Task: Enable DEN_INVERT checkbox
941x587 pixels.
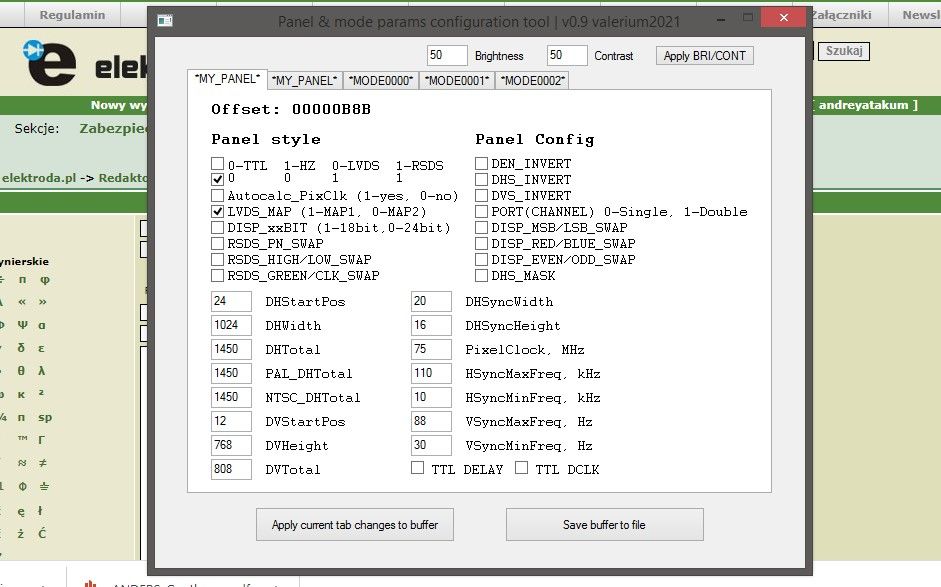Action: [481, 163]
